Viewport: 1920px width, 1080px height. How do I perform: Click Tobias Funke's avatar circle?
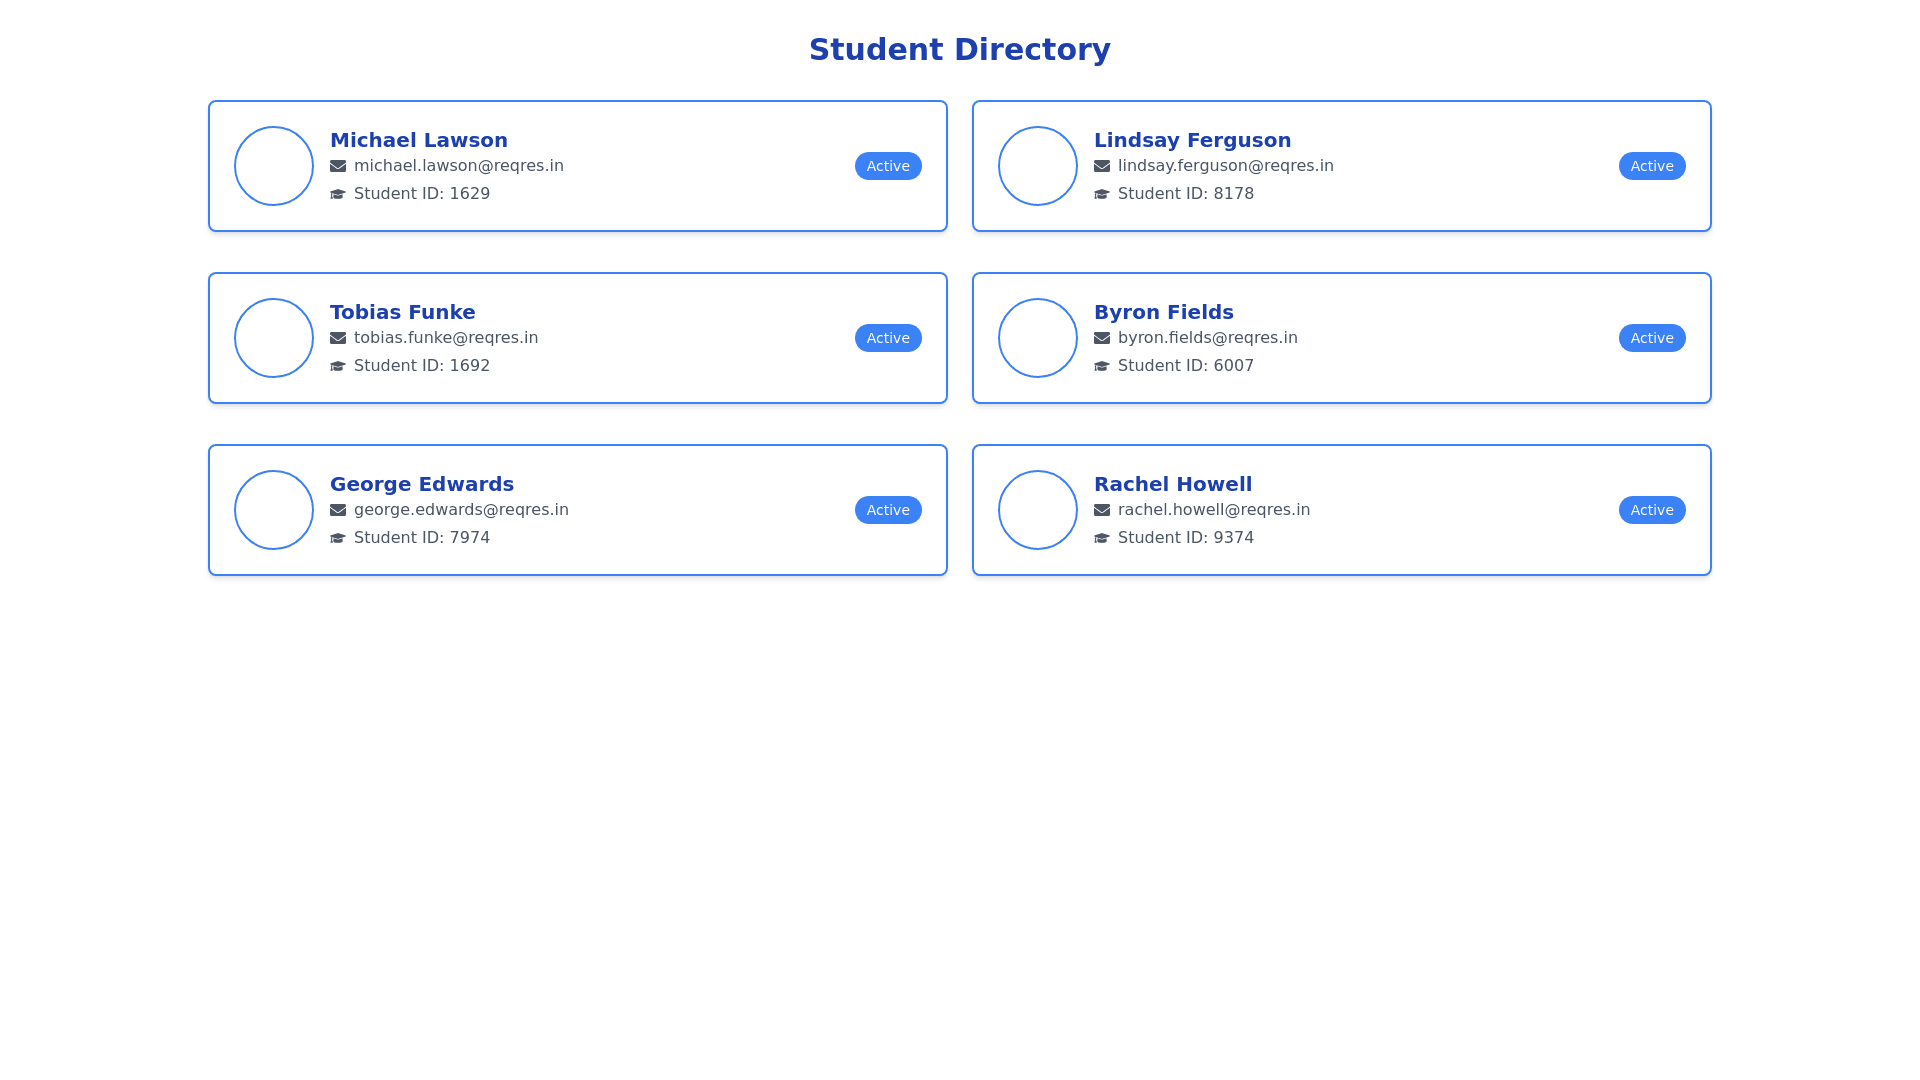pos(274,338)
